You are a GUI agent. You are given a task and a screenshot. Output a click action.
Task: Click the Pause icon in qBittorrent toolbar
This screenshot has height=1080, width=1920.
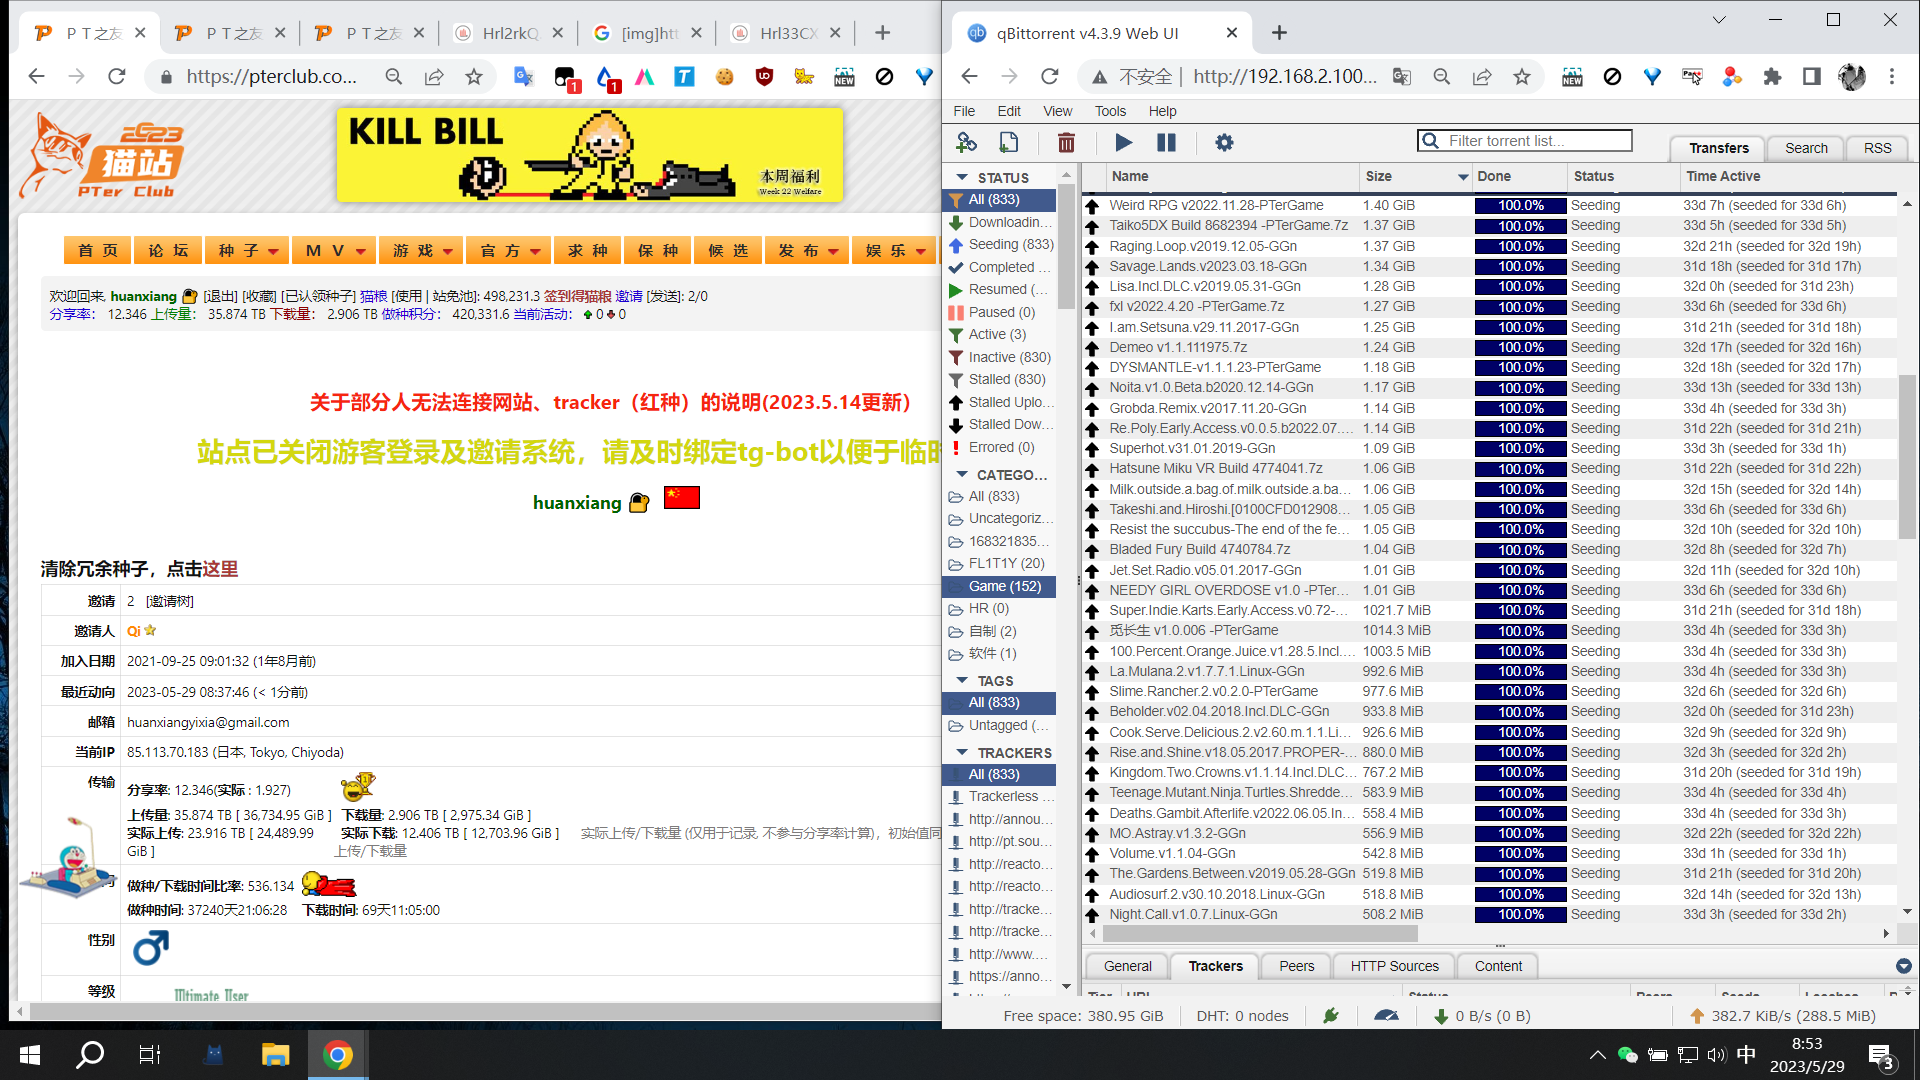tap(1166, 143)
